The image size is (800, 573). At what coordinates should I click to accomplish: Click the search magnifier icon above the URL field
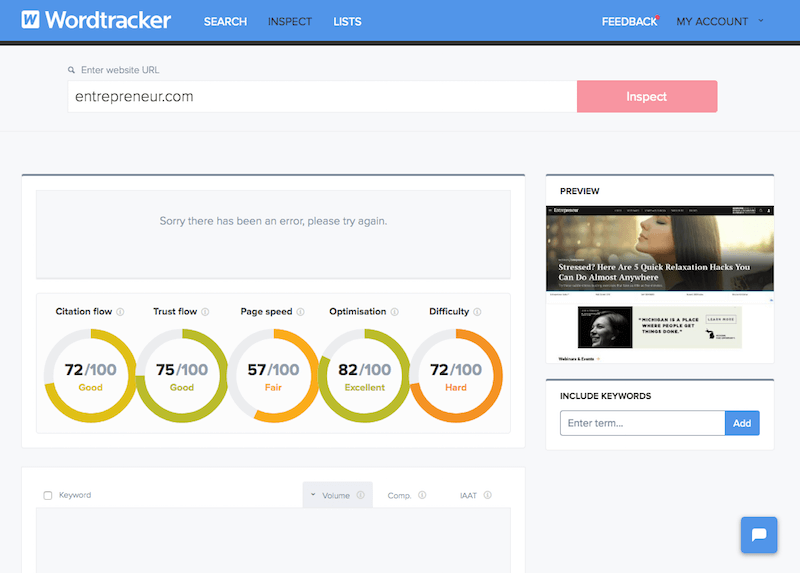tap(71, 70)
